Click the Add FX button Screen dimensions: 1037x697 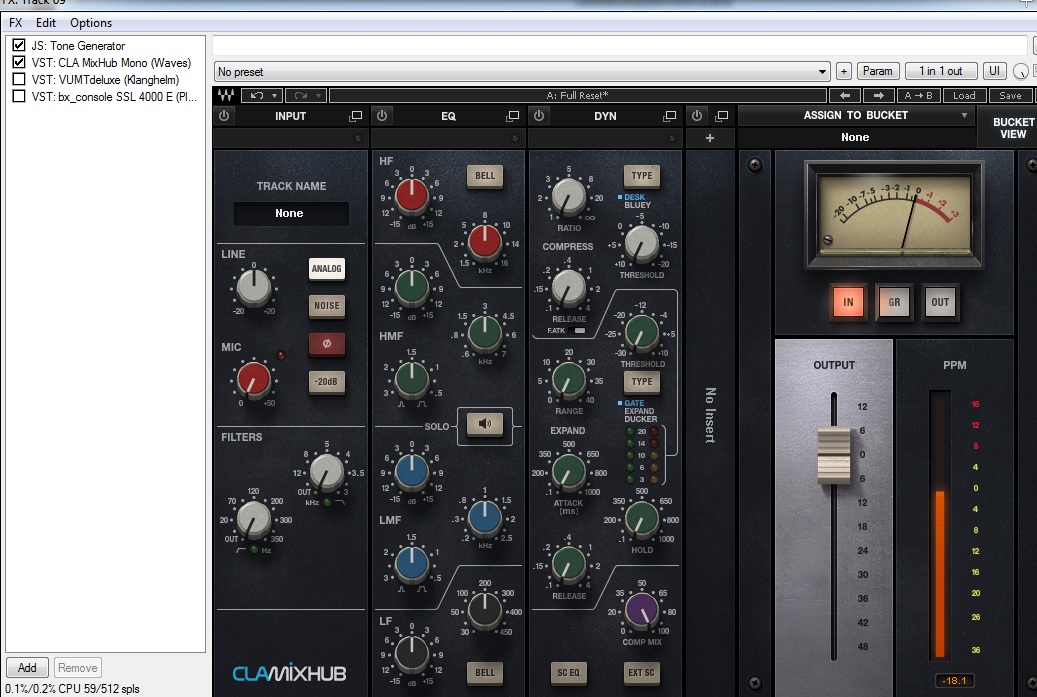point(27,668)
